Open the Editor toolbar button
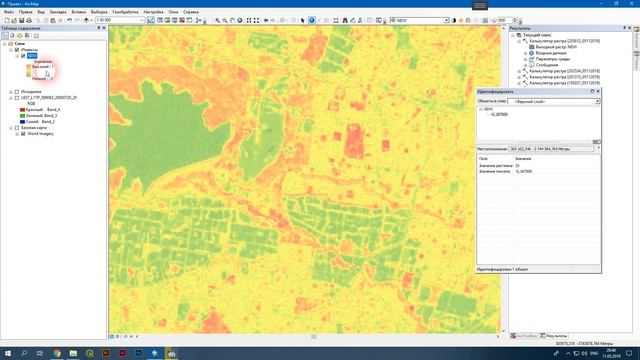 click(x=150, y=20)
